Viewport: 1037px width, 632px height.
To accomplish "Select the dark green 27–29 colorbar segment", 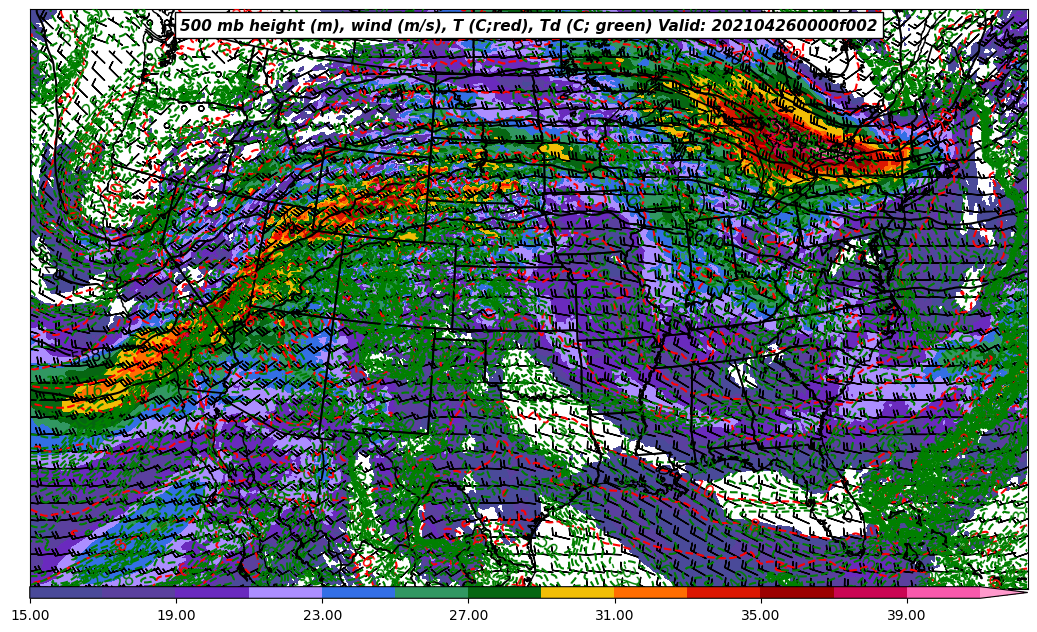I will click(504, 592).
